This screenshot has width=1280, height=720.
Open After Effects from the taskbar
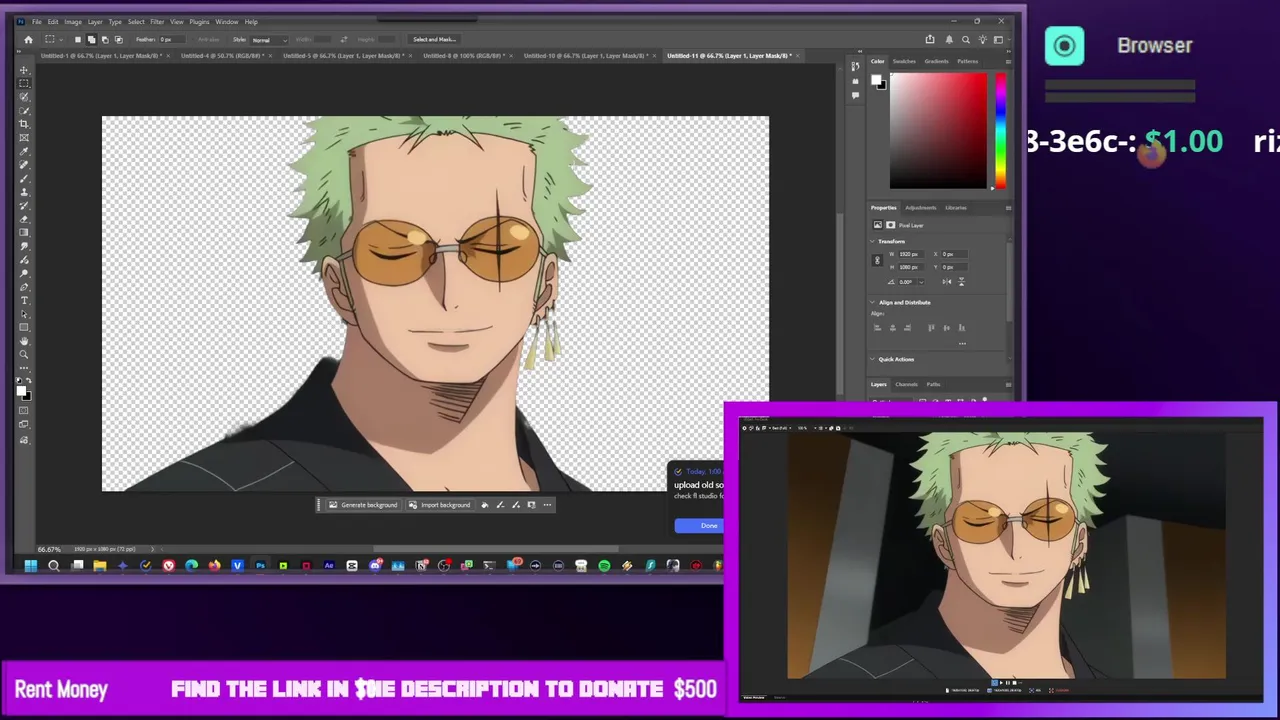pyautogui.click(x=329, y=566)
